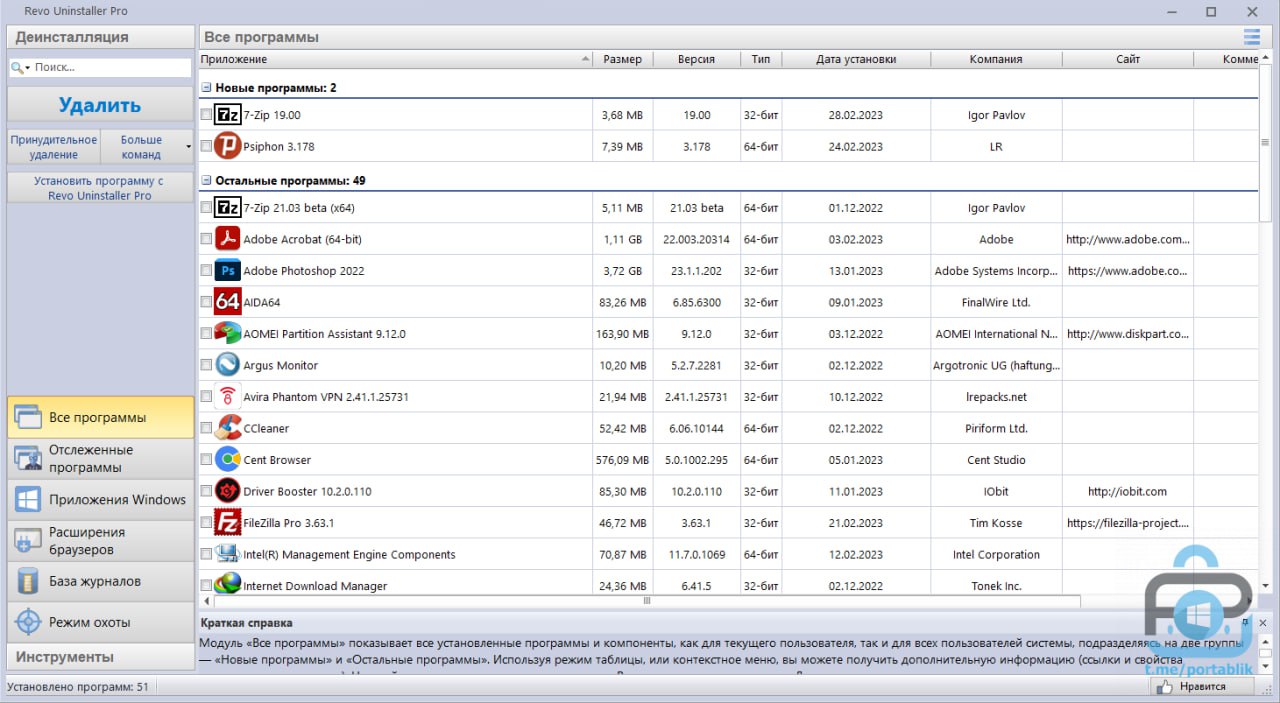Click the search magnifier icon

[18, 67]
